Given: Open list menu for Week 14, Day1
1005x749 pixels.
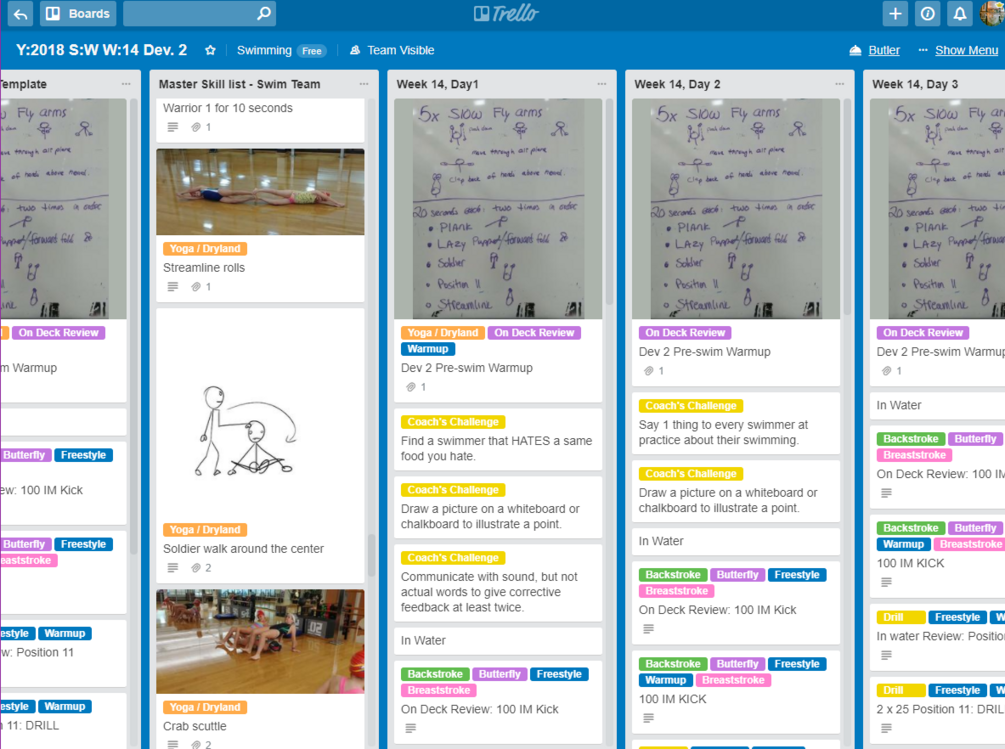Looking at the screenshot, I should coord(602,84).
